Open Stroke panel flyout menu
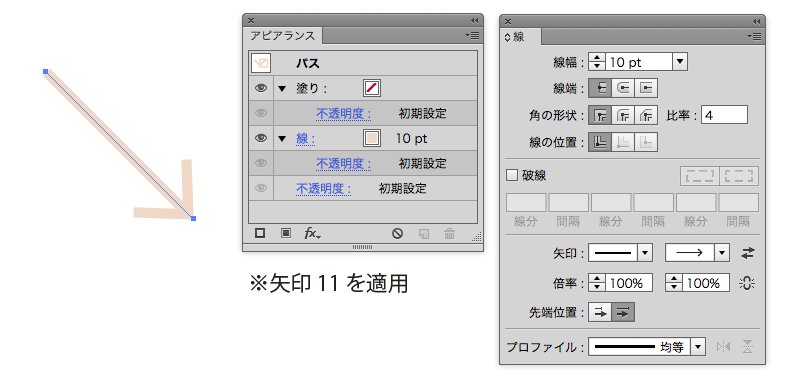The width and height of the screenshot is (801, 386). tap(754, 36)
